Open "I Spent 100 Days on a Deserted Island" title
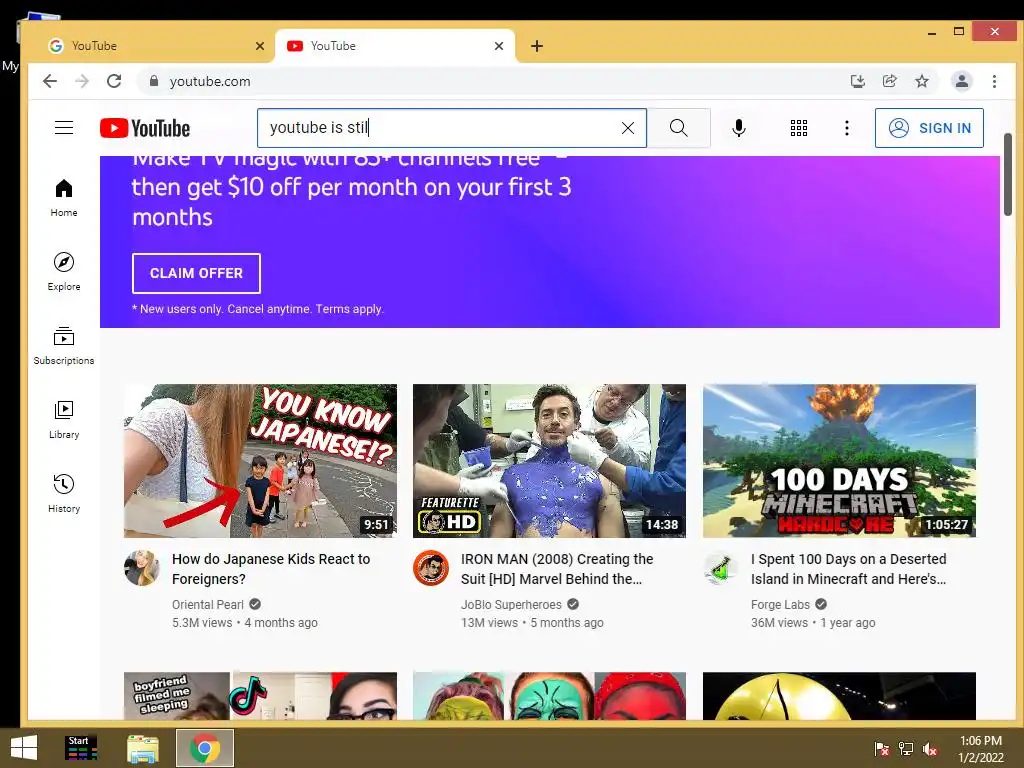The height and width of the screenshot is (768, 1024). tap(848, 569)
